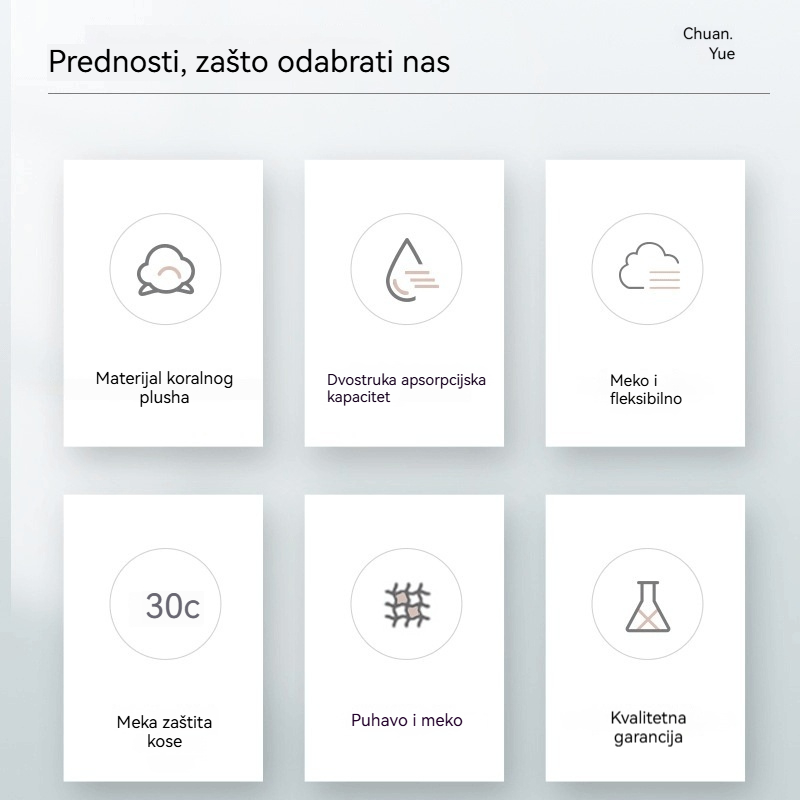
Task: Click the 'Meka zaštita kose' caption
Action: tap(164, 731)
